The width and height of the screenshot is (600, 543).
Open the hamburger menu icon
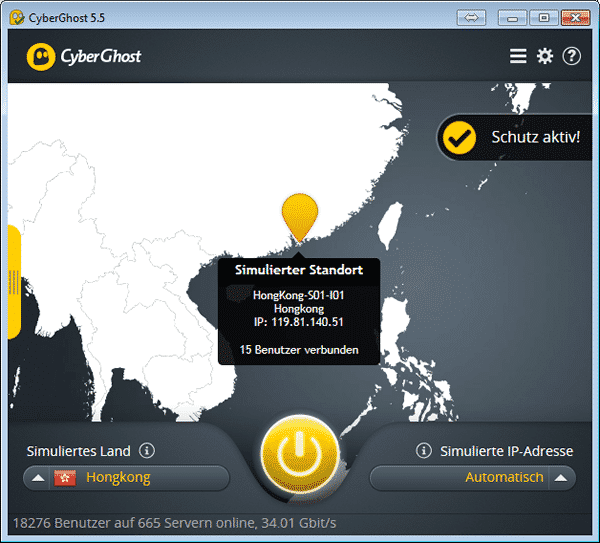[x=518, y=56]
